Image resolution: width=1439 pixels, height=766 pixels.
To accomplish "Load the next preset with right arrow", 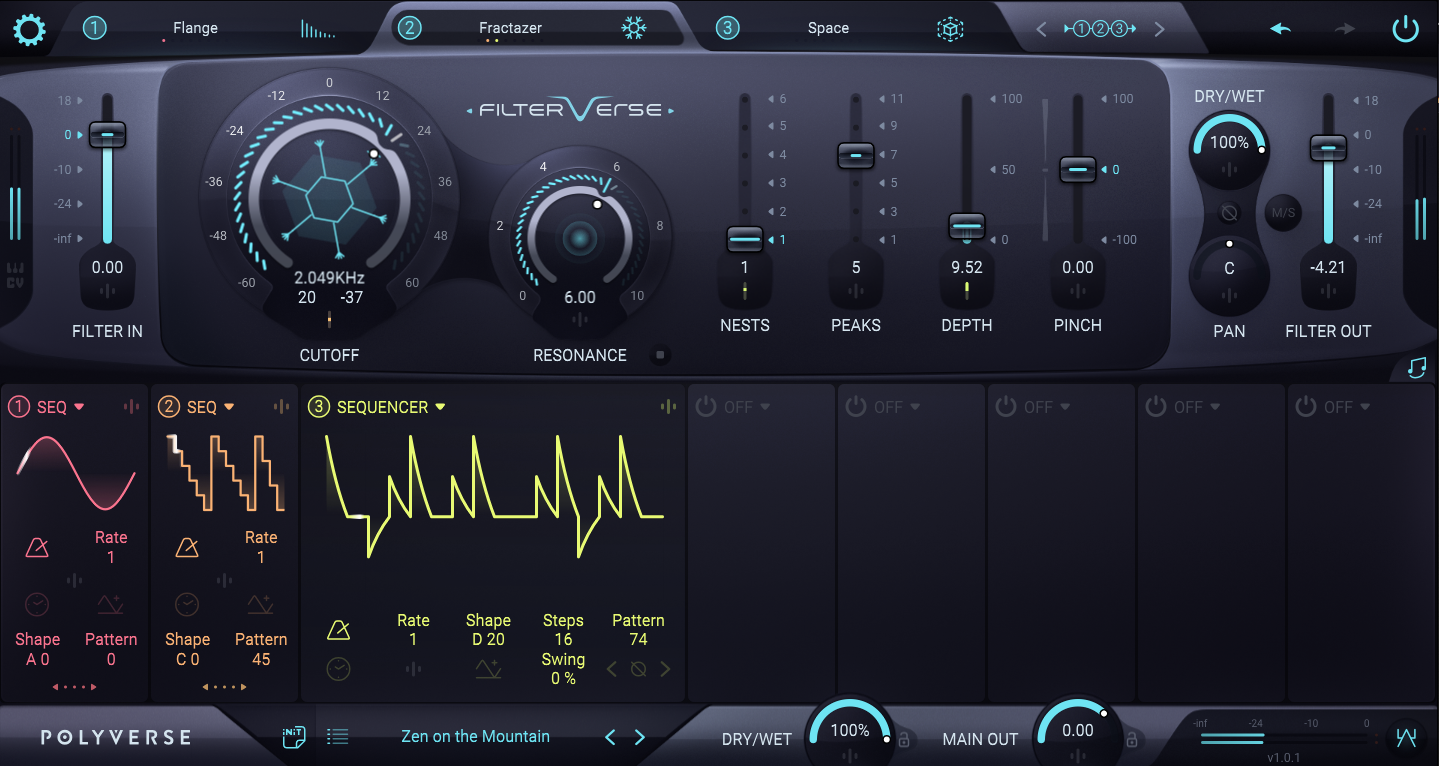I will (x=640, y=737).
